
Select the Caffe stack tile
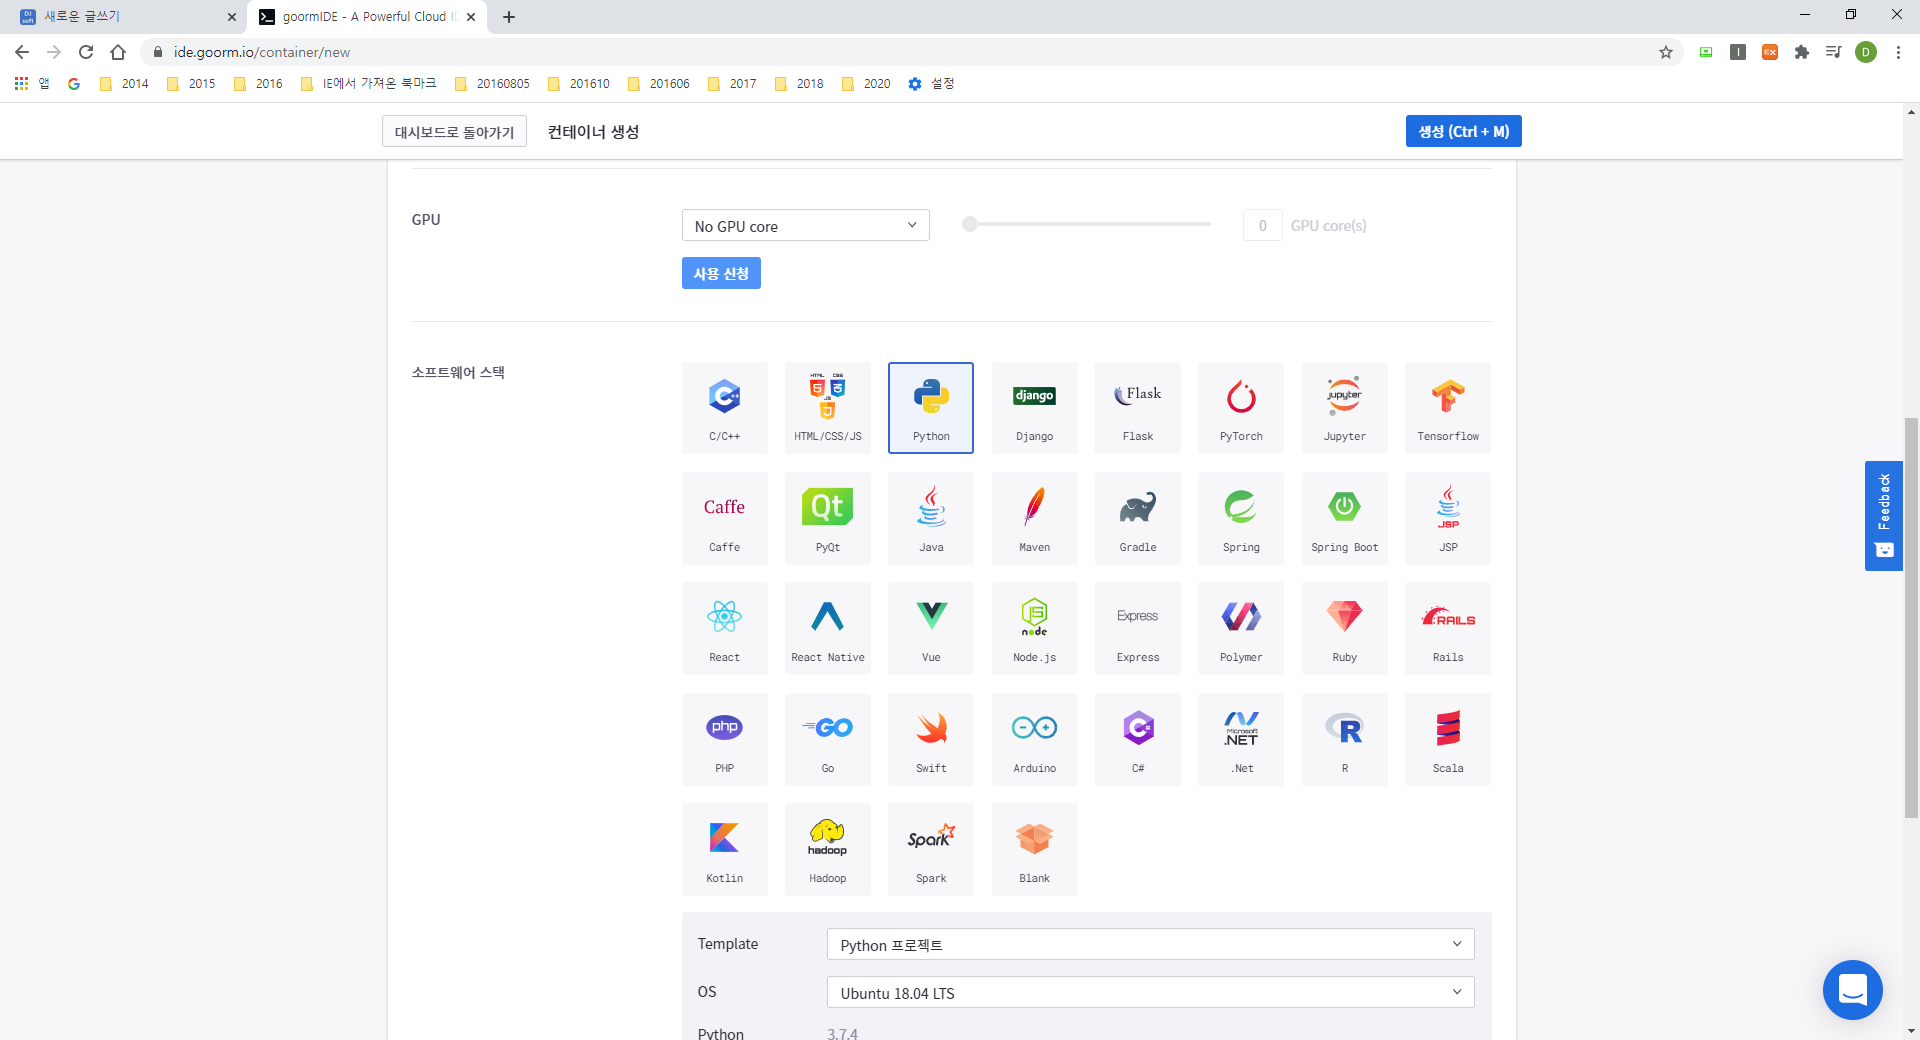[x=725, y=518]
